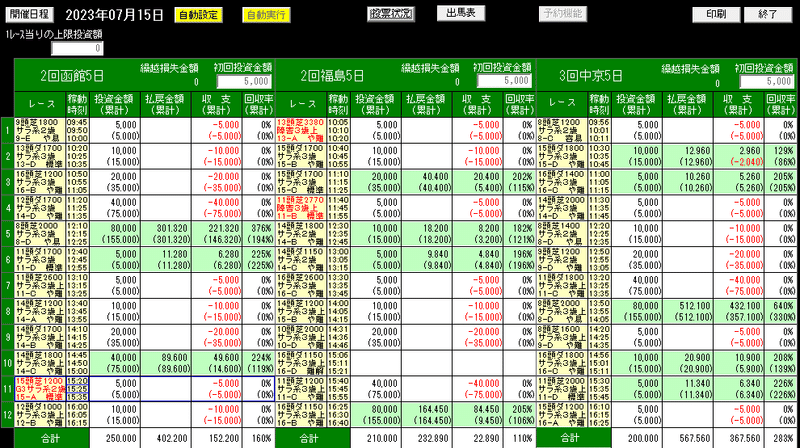Open the 投票状況 view

[391, 14]
